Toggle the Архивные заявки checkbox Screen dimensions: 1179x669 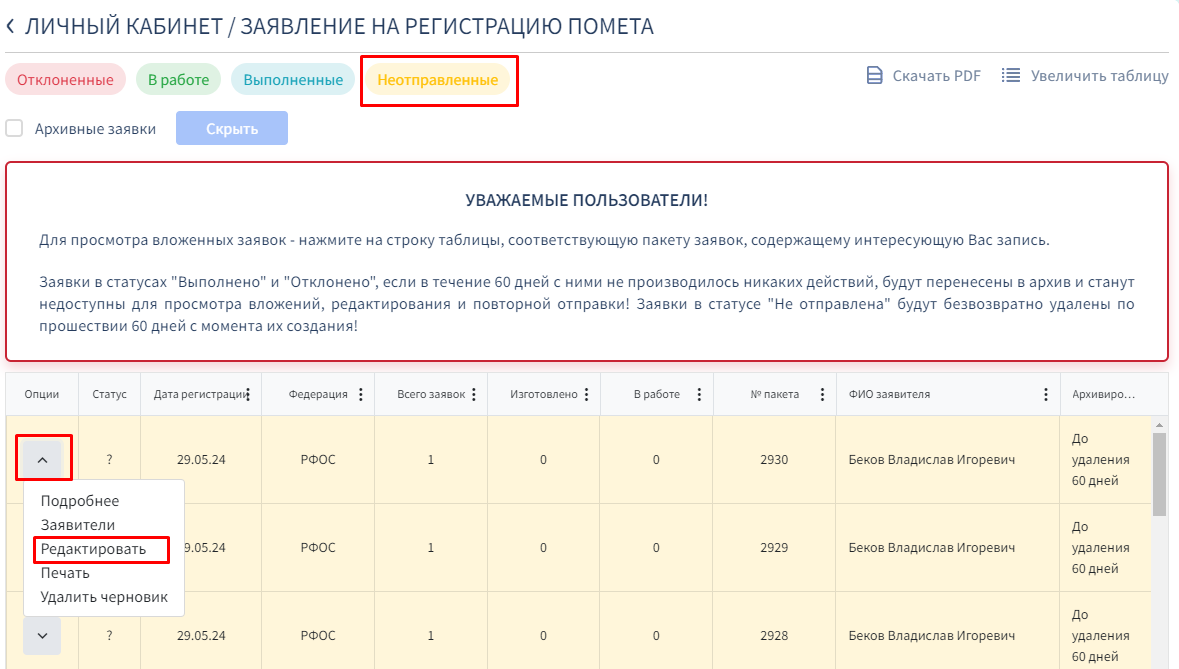coord(15,128)
